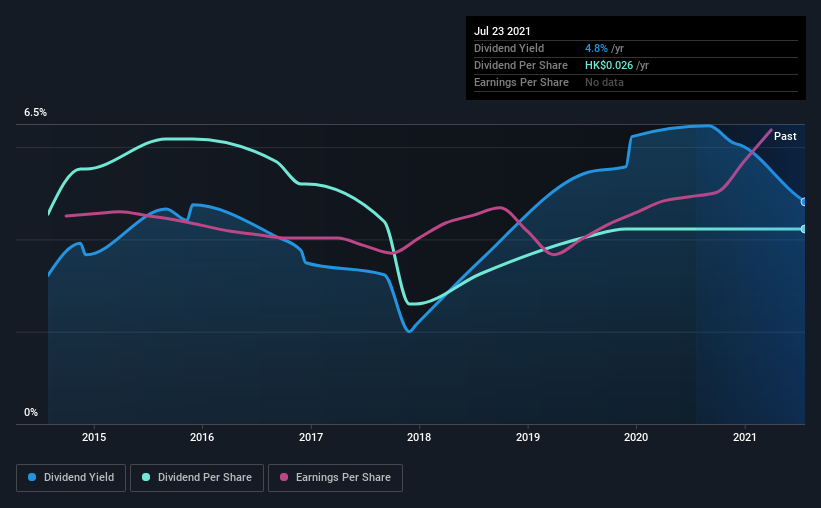Click the tooltip 'Earnings Per Share' row label
Image resolution: width=821 pixels, height=508 pixels.
point(521,82)
